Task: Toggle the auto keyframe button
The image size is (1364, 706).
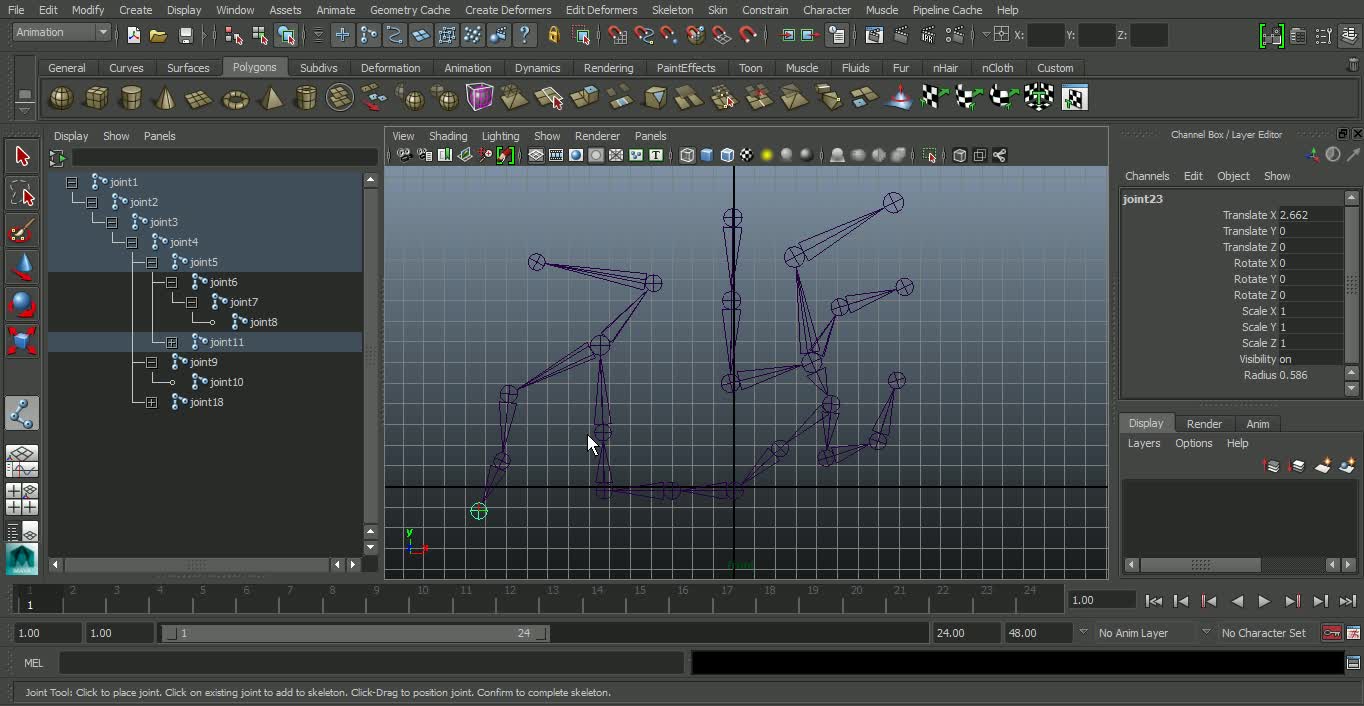Action: coord(1332,633)
